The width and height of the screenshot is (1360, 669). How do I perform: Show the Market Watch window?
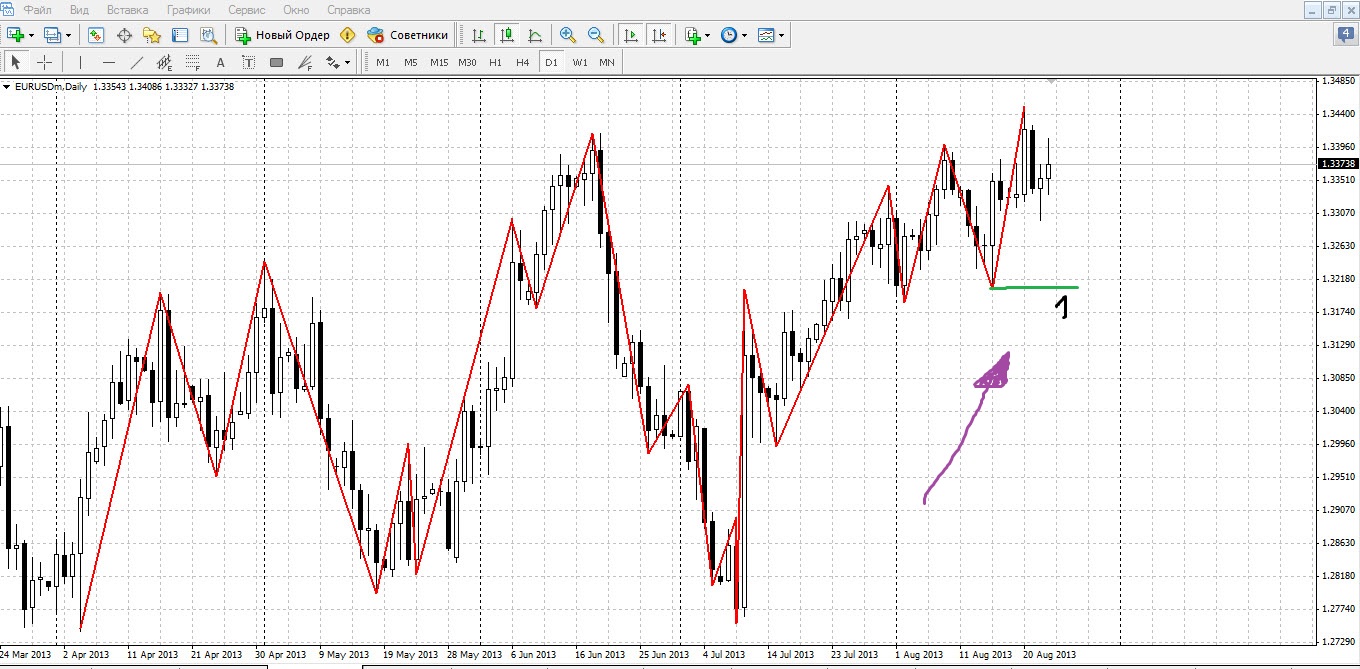96,35
